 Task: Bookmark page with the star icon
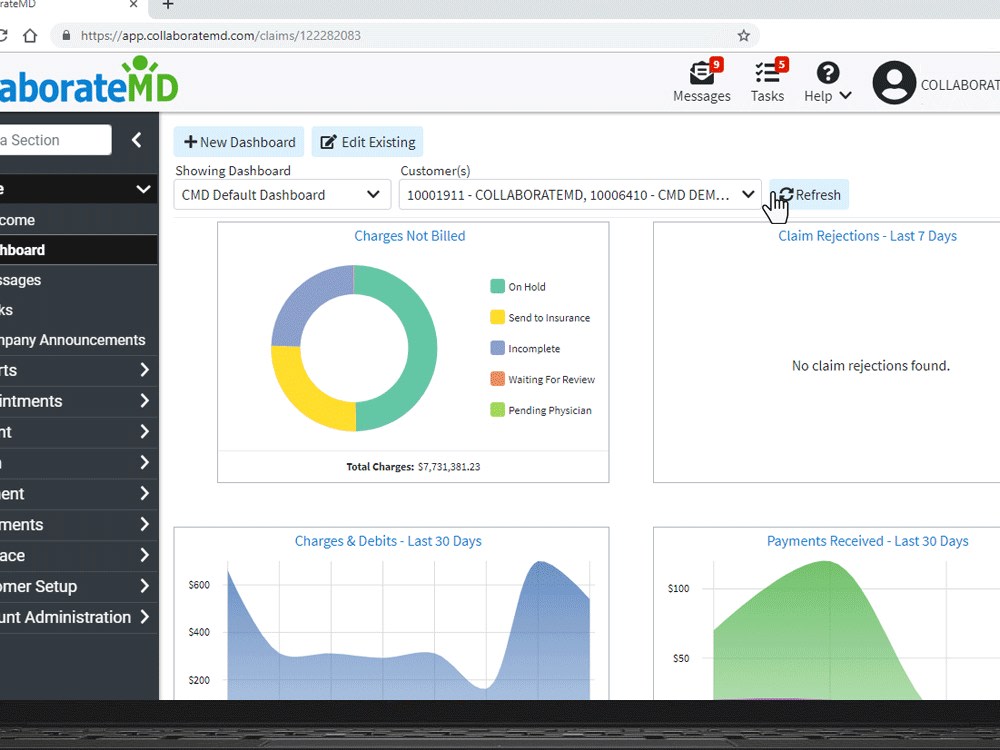coord(743,36)
